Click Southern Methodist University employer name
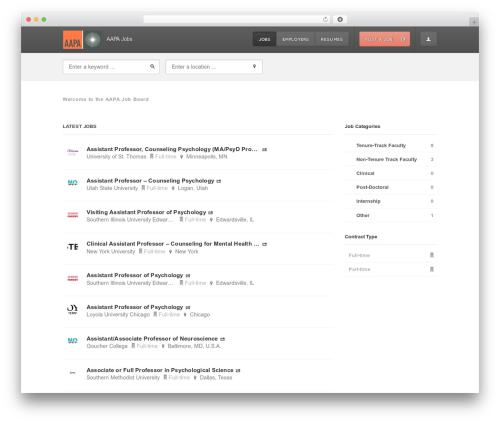This screenshot has width=500, height=423. pos(123,378)
